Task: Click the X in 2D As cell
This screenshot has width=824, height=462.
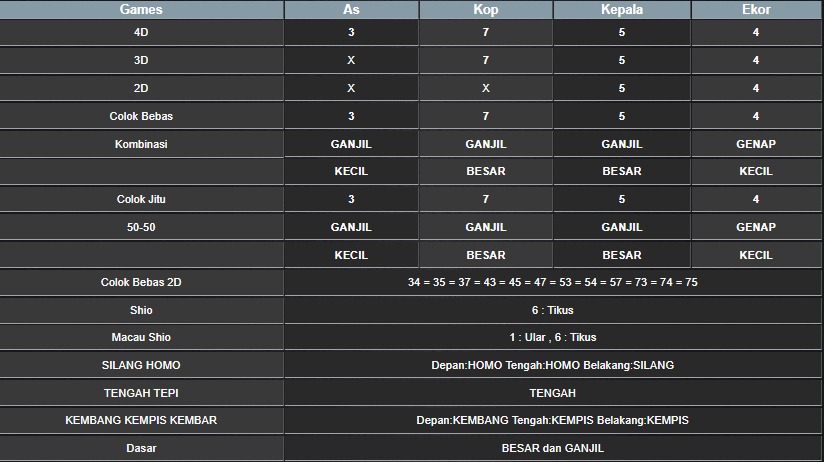Action: pyautogui.click(x=351, y=88)
